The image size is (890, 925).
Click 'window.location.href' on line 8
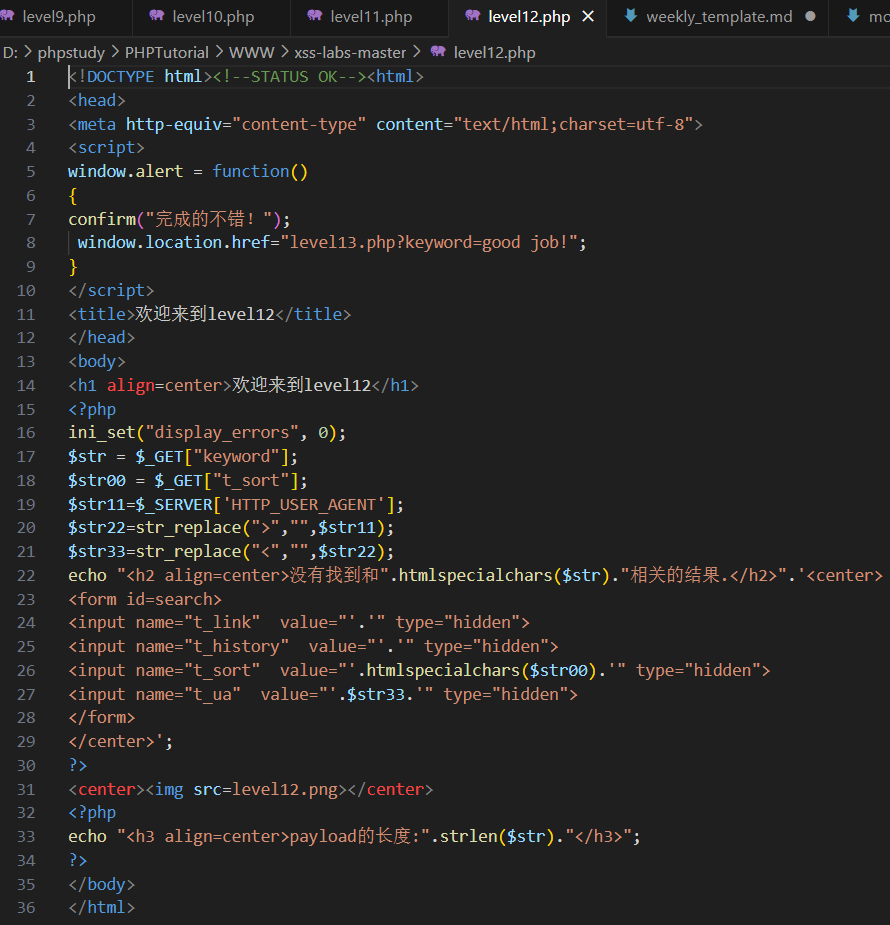(x=173, y=242)
